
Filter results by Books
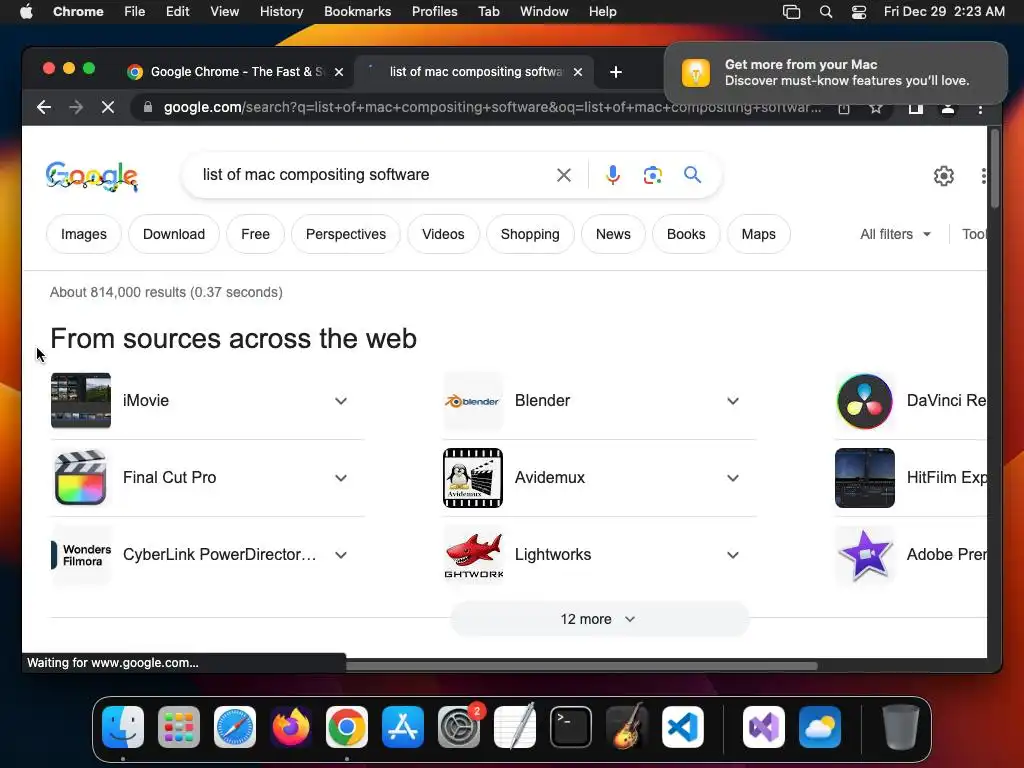coord(686,234)
